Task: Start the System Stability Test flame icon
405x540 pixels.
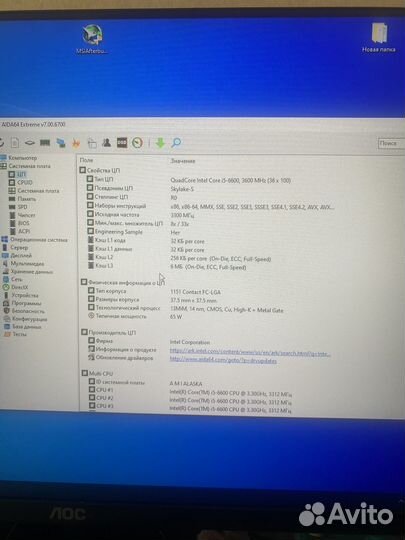Action: click(76, 143)
